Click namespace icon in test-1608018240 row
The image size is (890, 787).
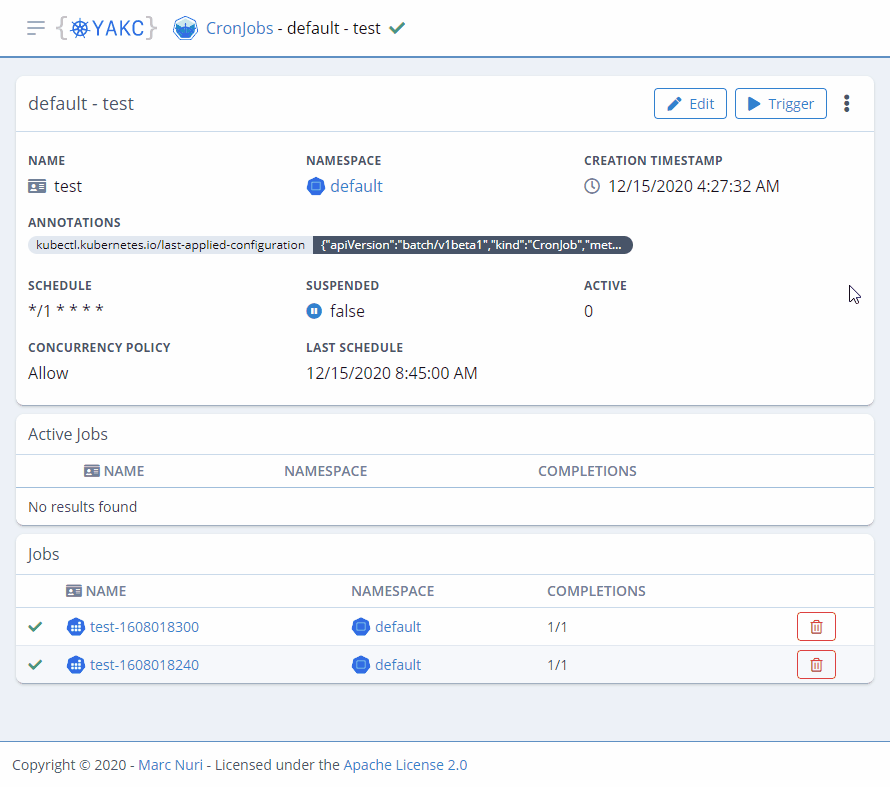click(x=360, y=665)
